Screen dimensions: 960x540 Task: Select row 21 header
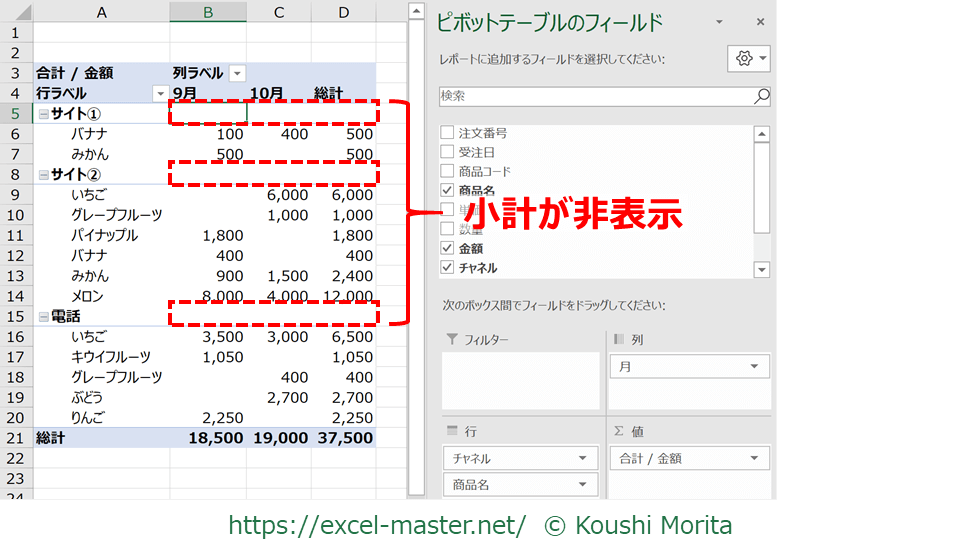(x=15, y=438)
